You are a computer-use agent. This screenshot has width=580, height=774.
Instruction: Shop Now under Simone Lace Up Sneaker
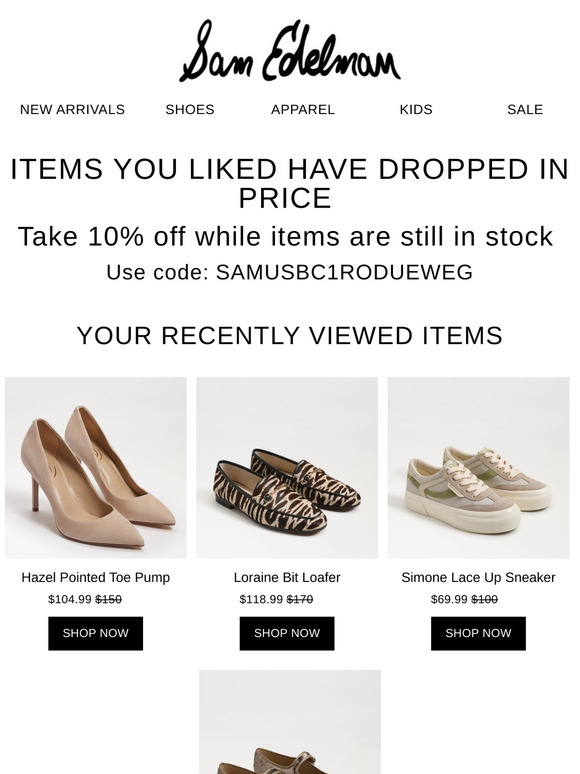point(478,633)
